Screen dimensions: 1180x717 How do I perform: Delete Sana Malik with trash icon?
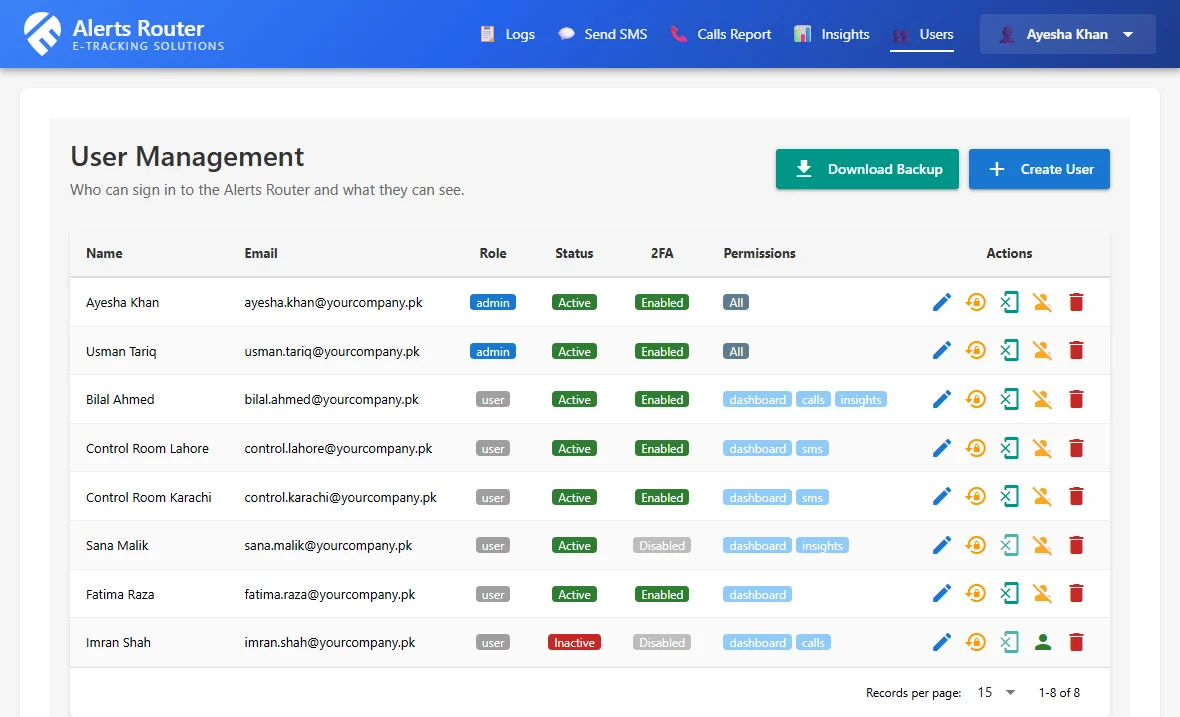1076,545
